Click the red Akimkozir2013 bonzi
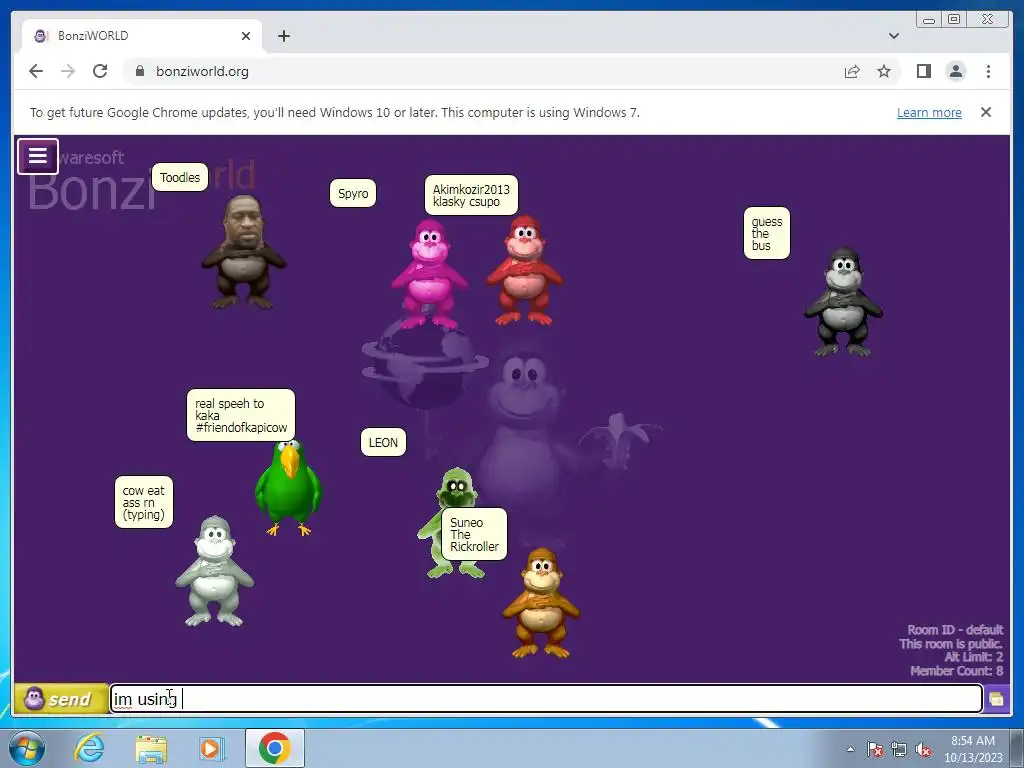The image size is (1024, 768). point(524,271)
